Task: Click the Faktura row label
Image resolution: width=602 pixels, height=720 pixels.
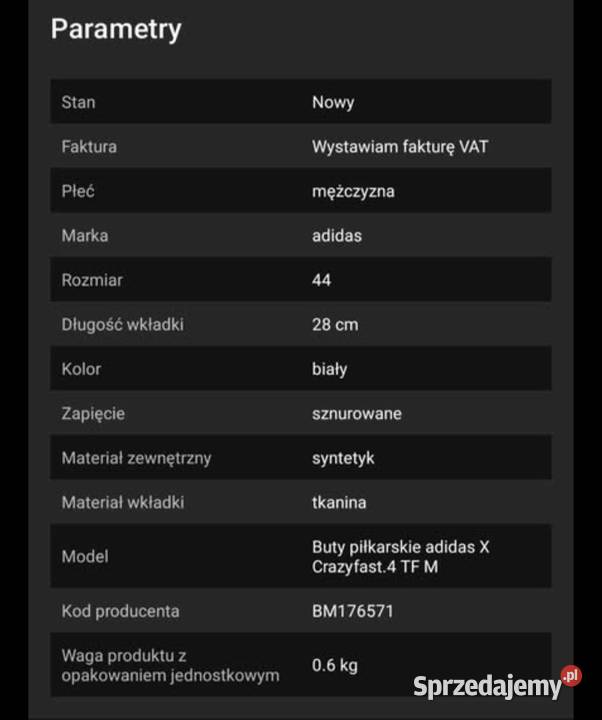Action: tap(89, 147)
